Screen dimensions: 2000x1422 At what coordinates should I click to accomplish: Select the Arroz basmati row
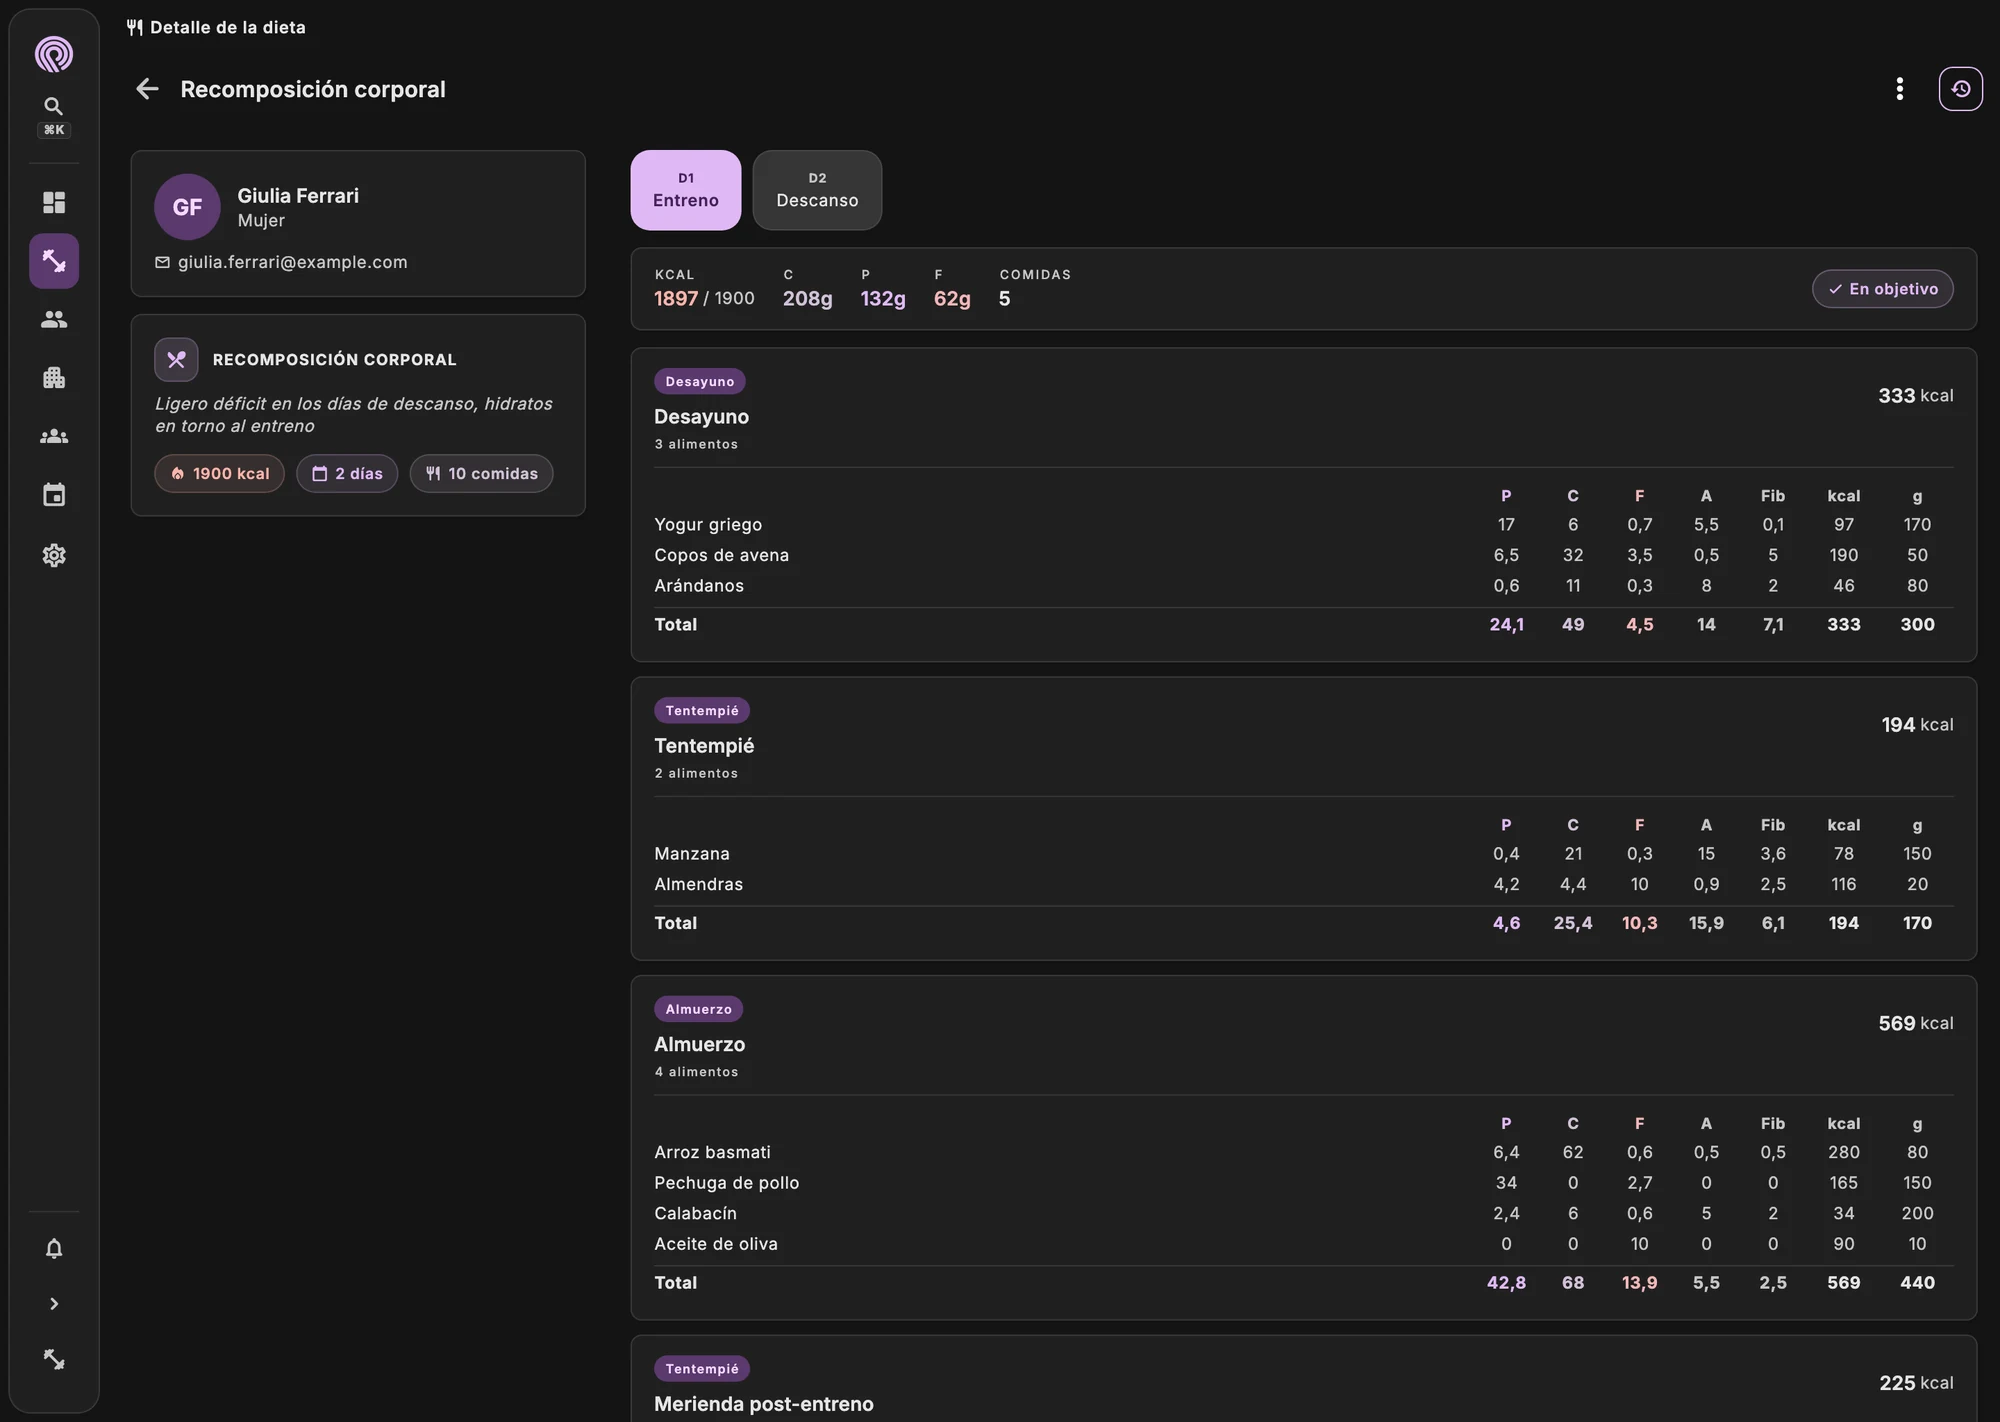(1303, 1152)
